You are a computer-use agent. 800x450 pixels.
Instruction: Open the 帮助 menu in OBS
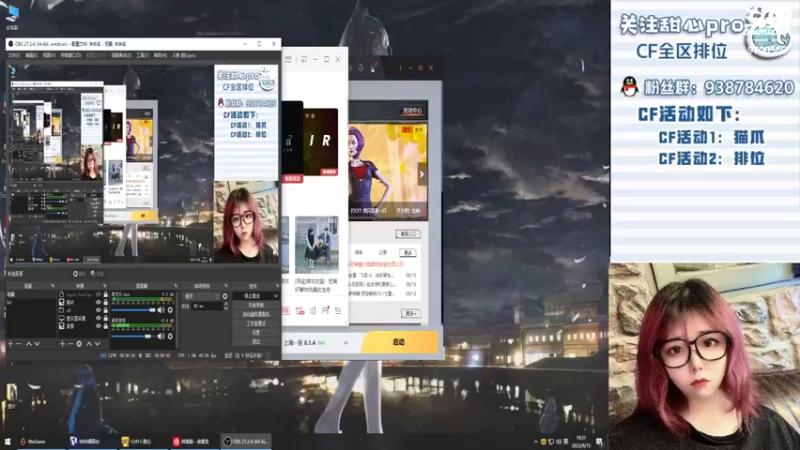[160, 55]
